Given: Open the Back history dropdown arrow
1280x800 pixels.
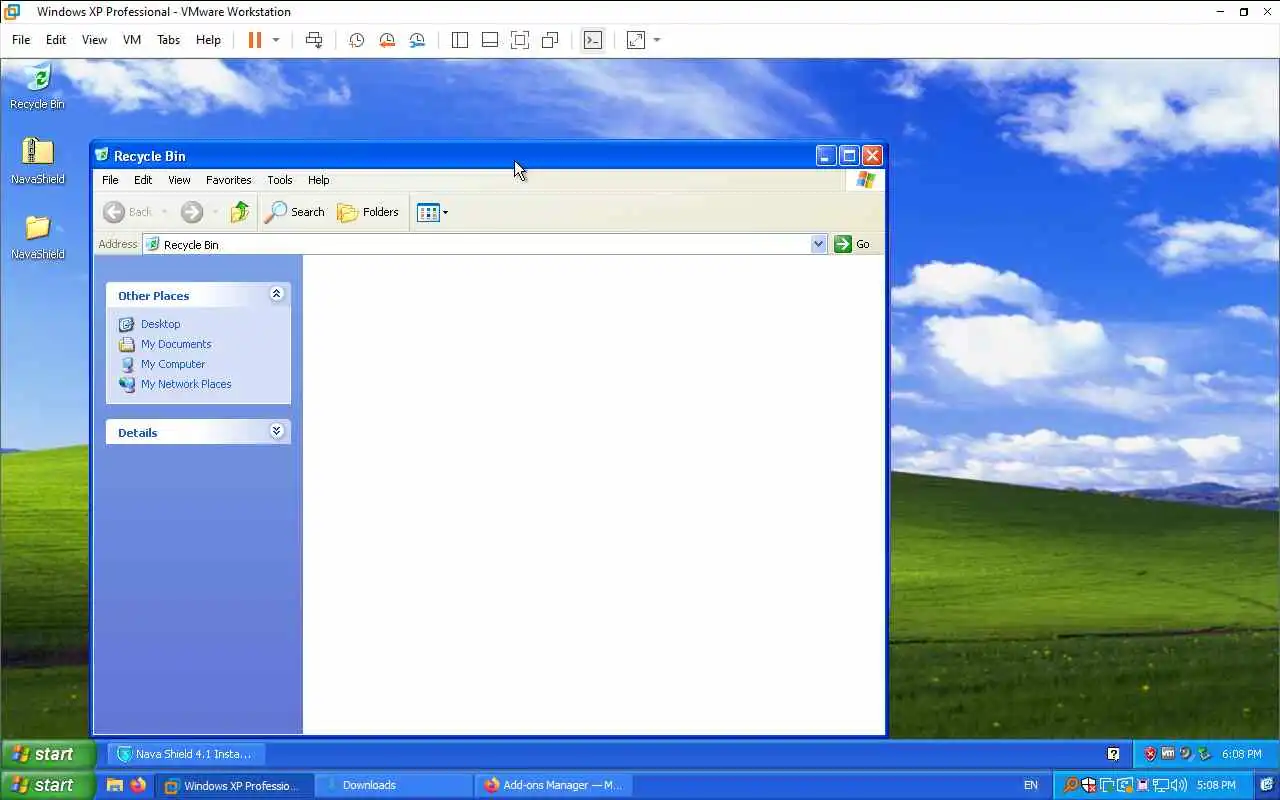Looking at the screenshot, I should tap(165, 212).
